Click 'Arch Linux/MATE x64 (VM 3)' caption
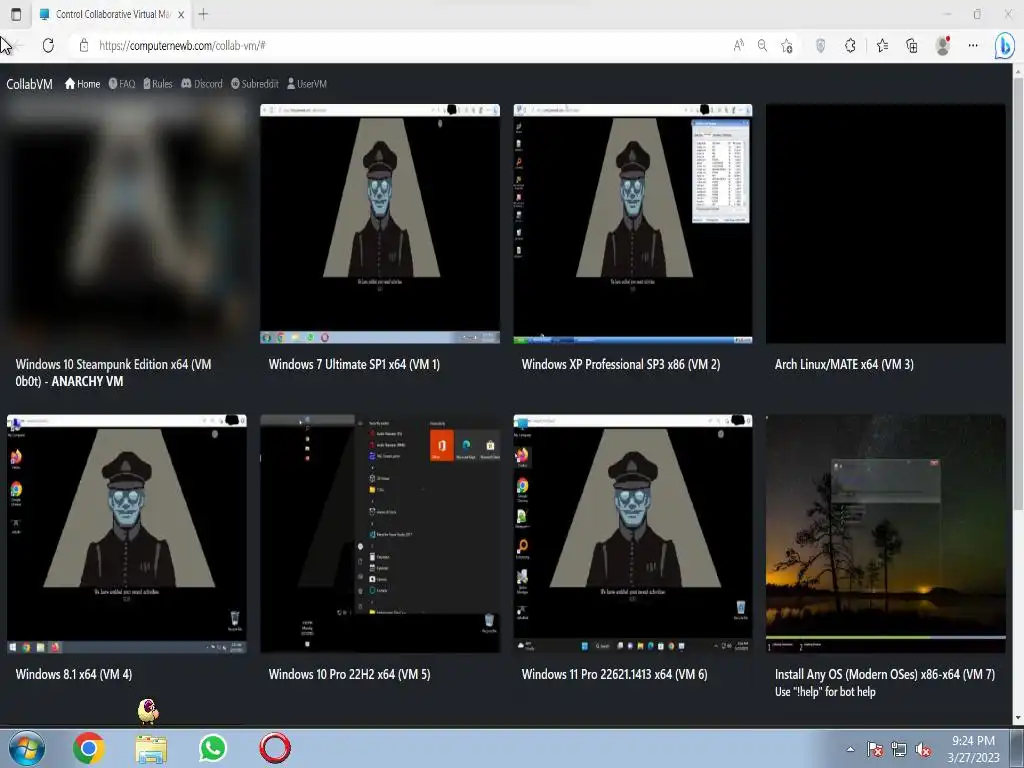Image resolution: width=1024 pixels, height=768 pixels. pos(844,364)
